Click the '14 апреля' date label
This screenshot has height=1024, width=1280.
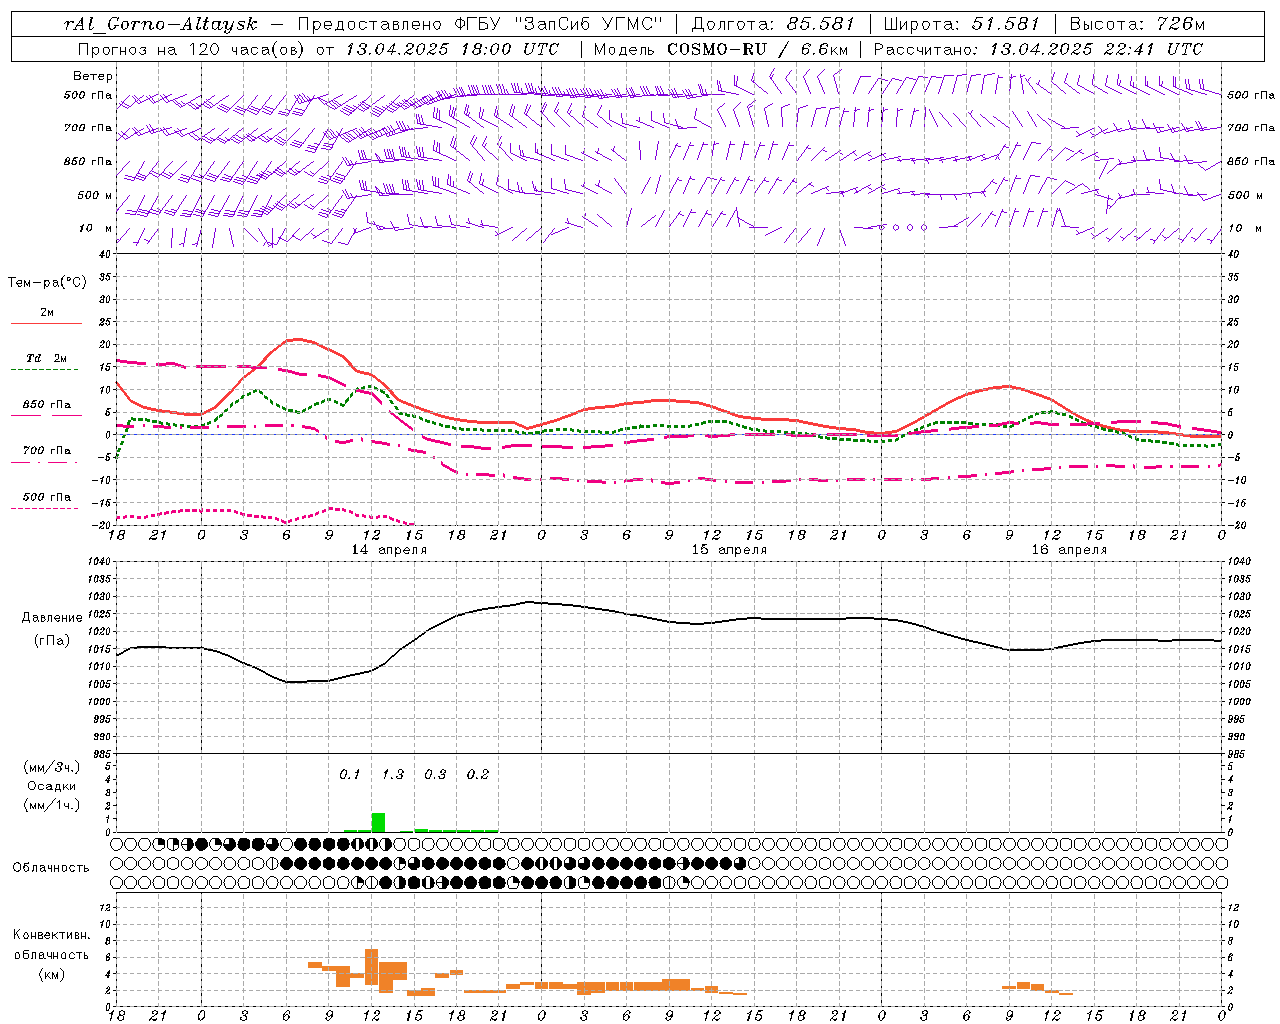[389, 550]
